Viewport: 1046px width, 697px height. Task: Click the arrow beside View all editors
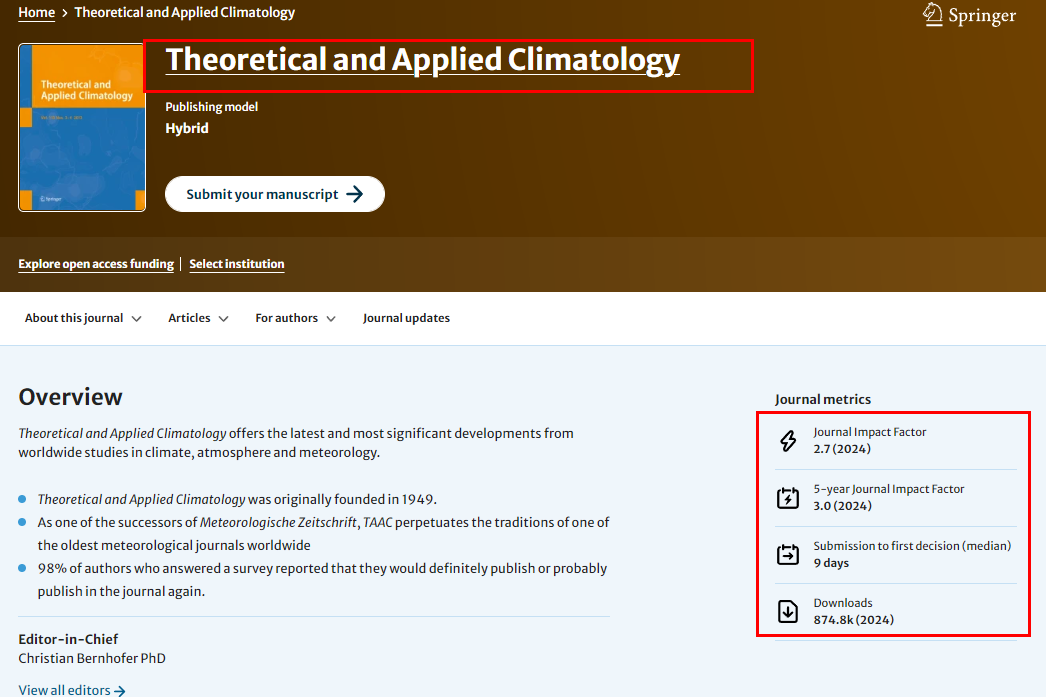coord(119,691)
